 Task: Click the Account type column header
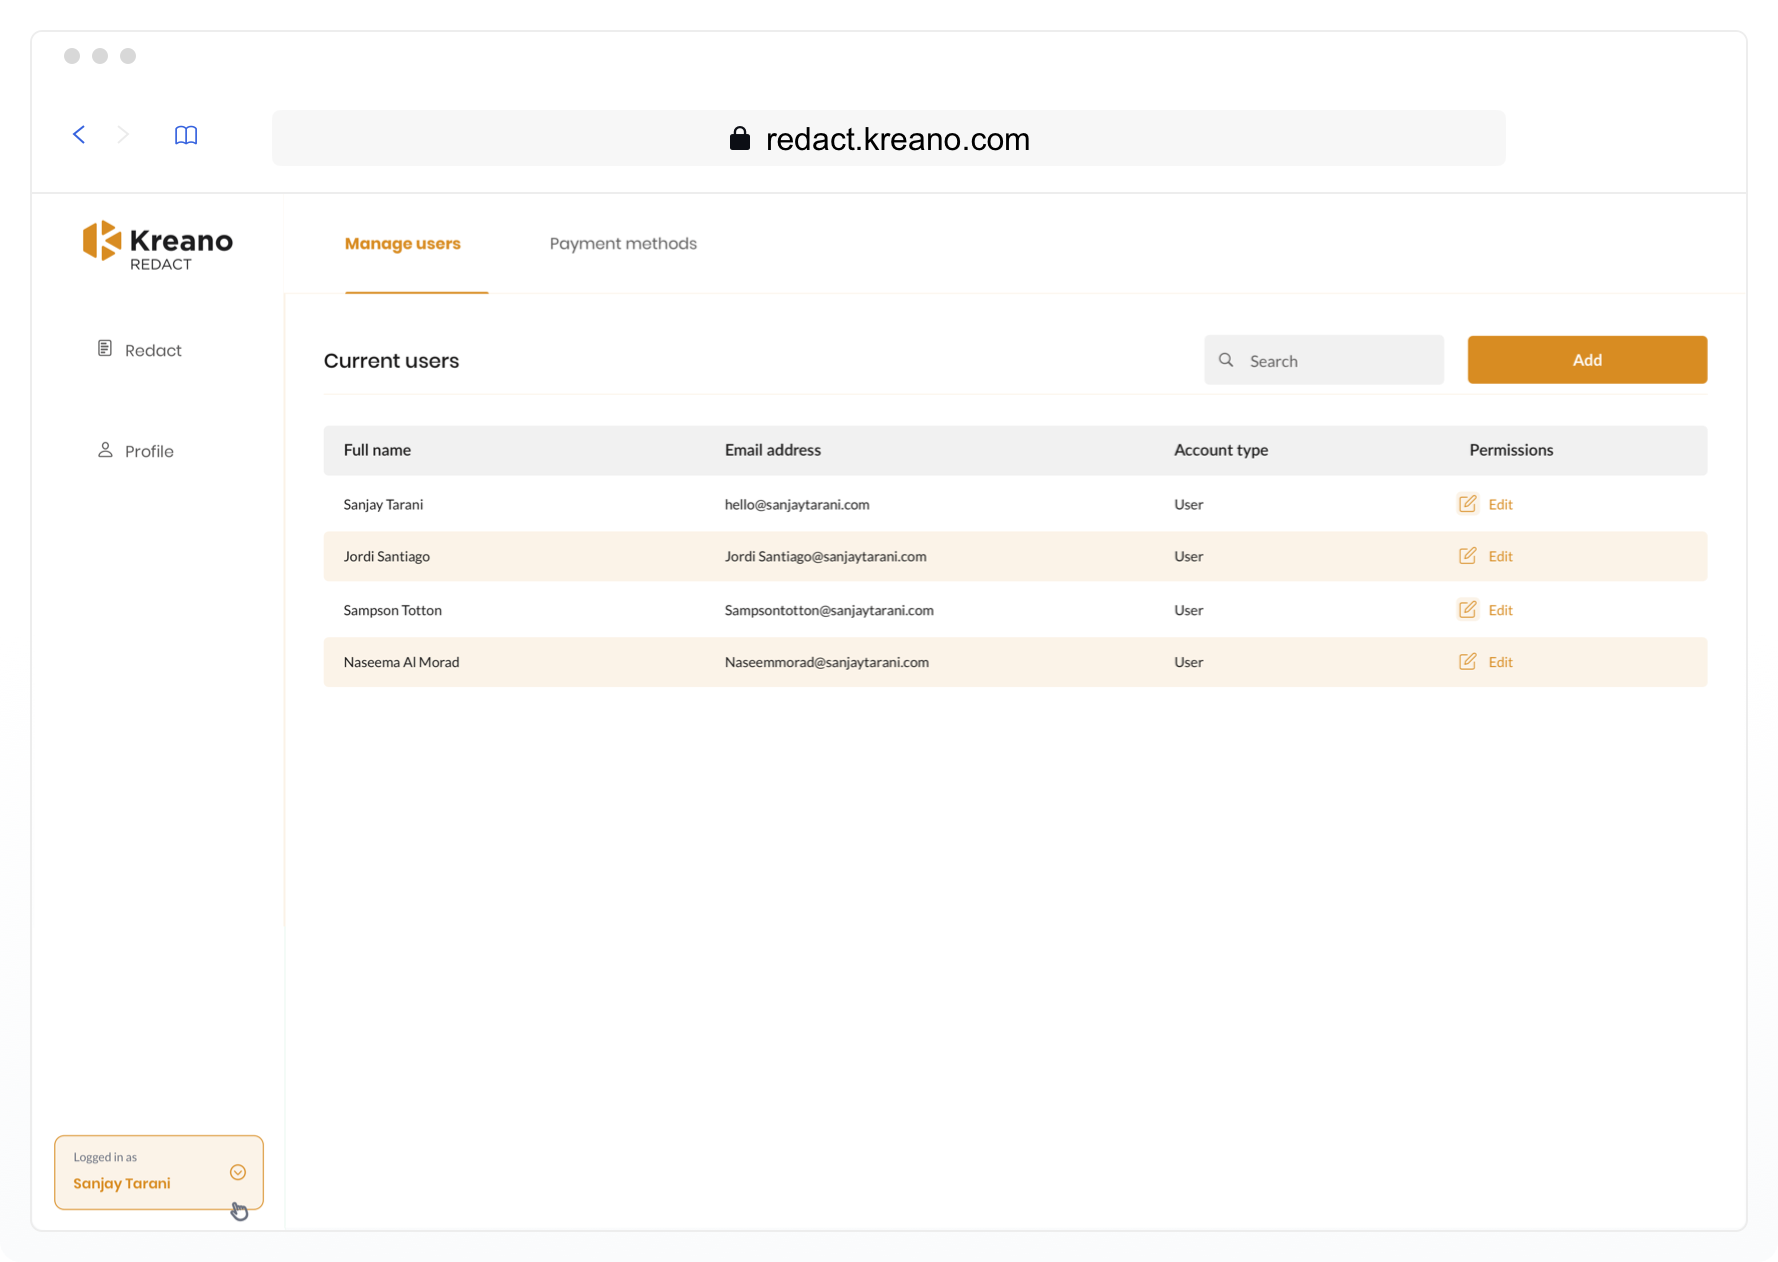1221,450
